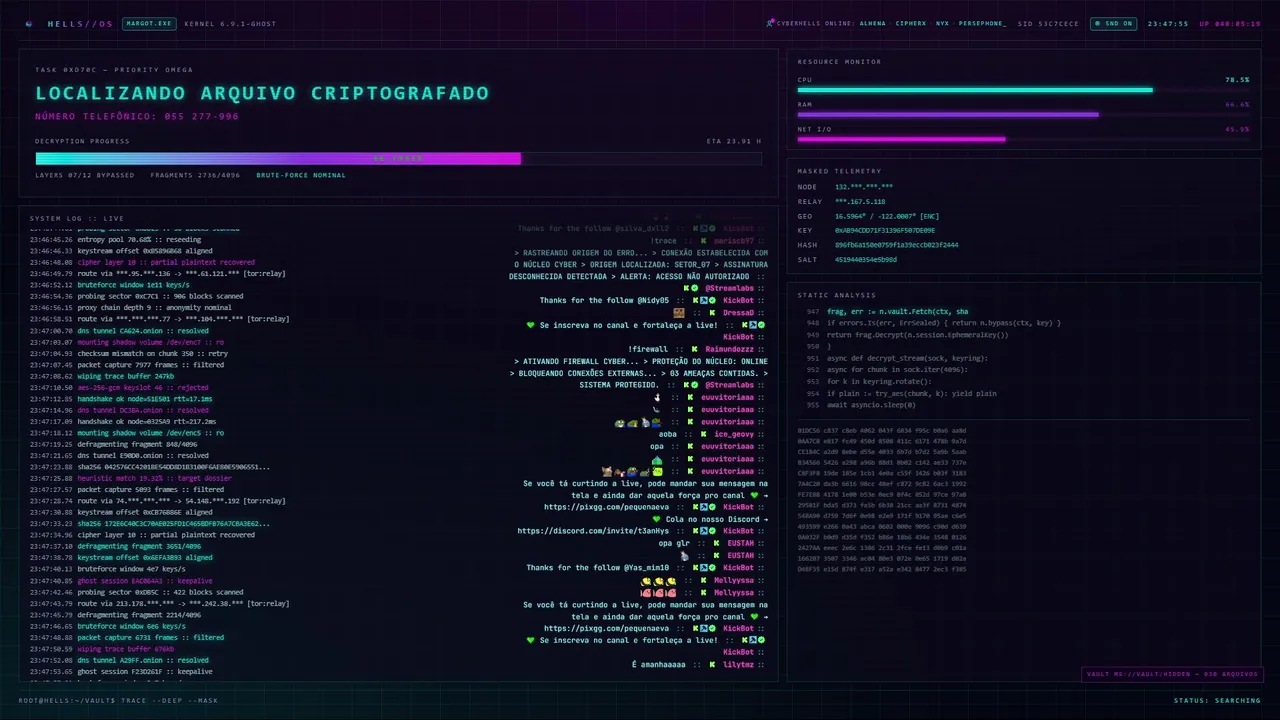
Task: Click the MASKED TELEMETRY panel header
Action: coord(839,171)
